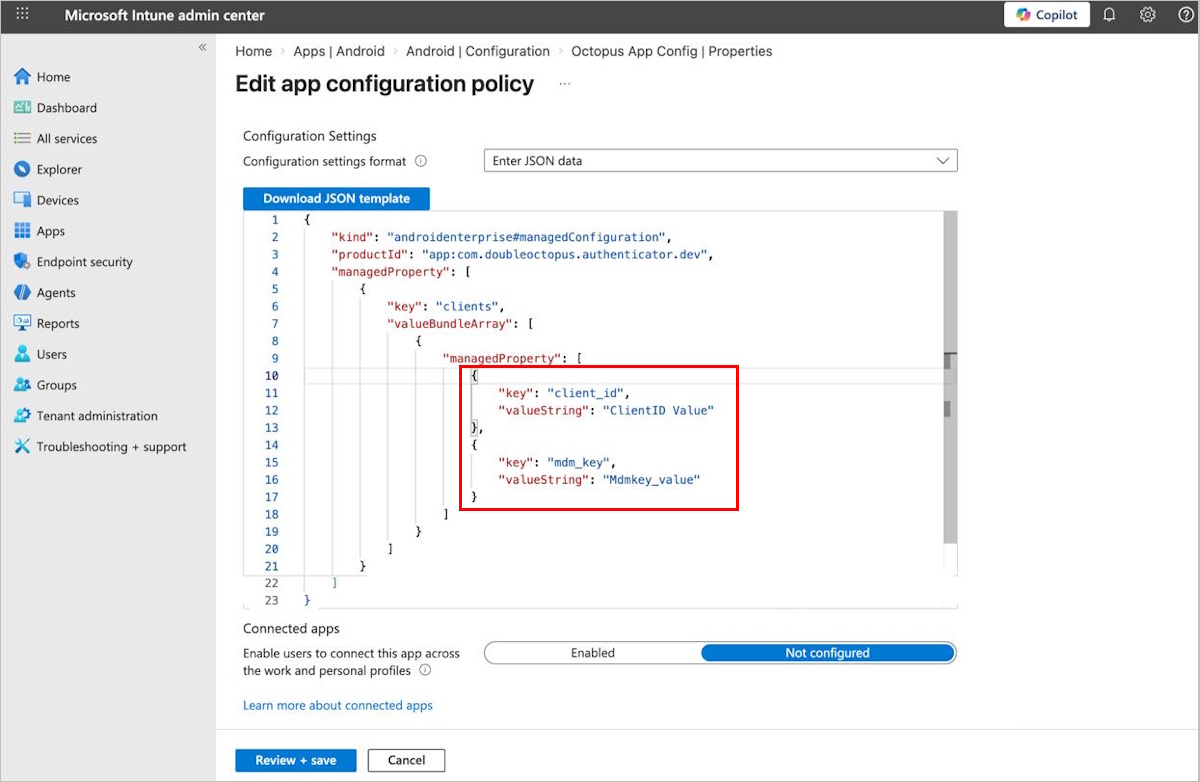Viewport: 1200px width, 782px height.
Task: Open the notifications bell
Action: tap(1109, 15)
